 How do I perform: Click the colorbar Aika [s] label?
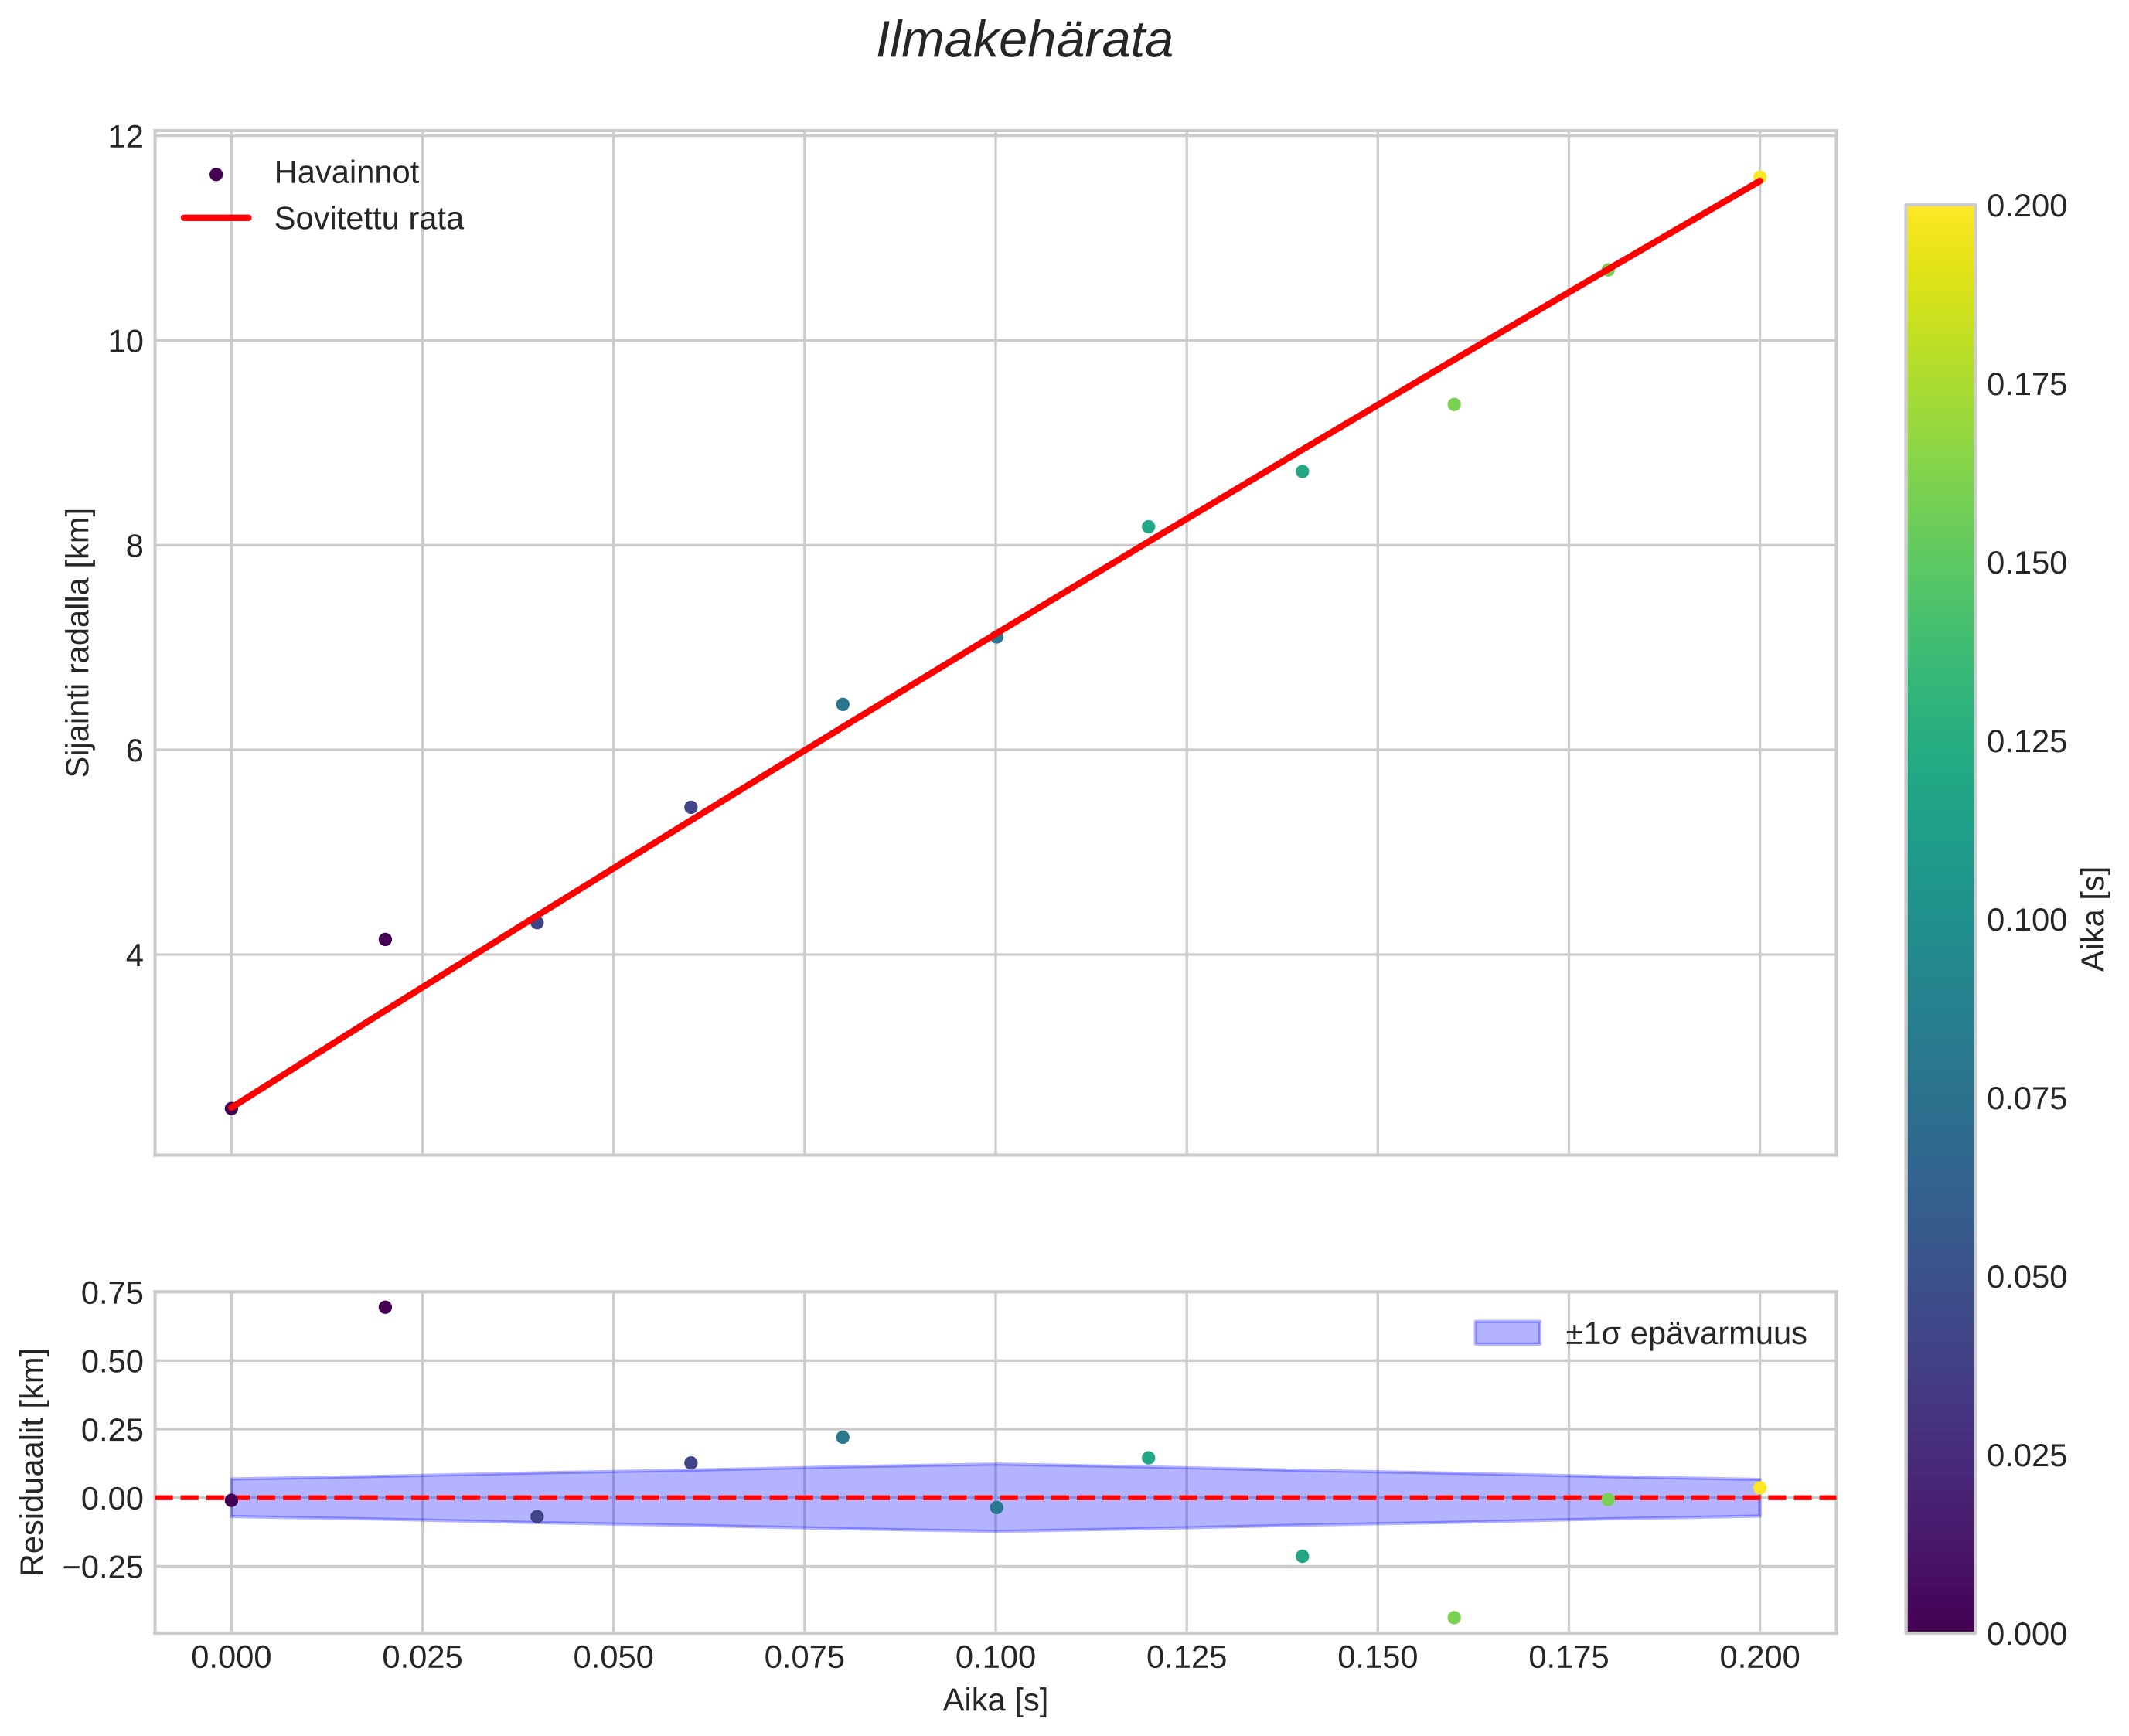(x=2094, y=918)
